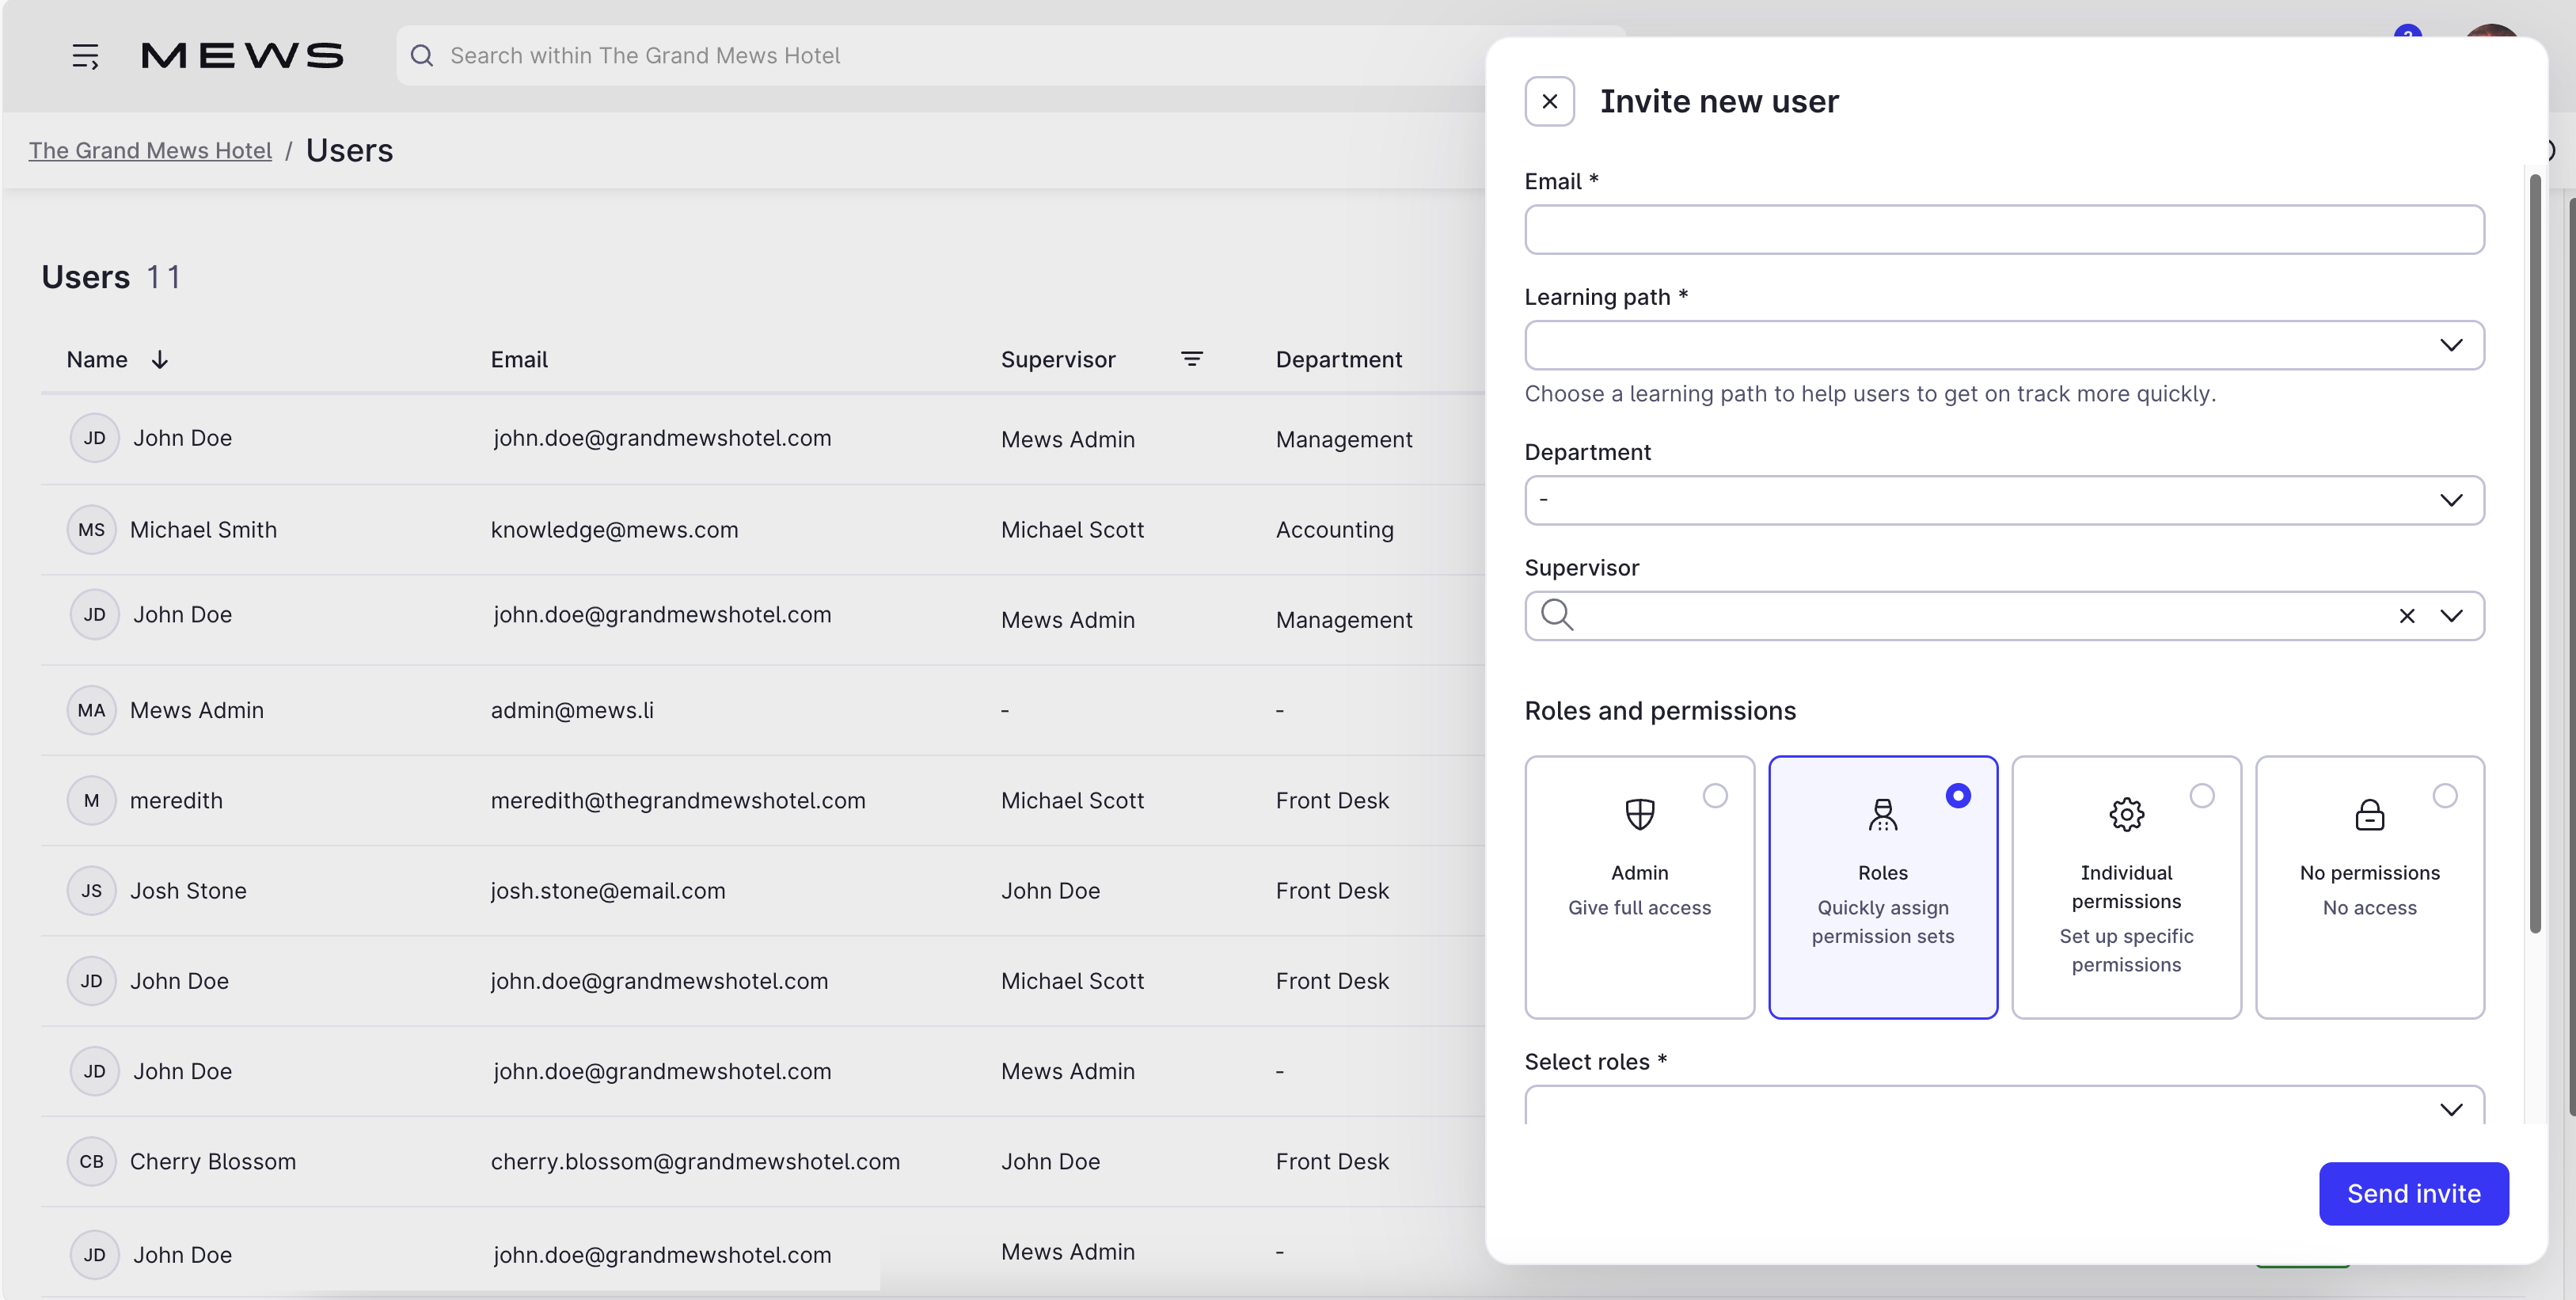Open the sidebar navigation menu icon
This screenshot has width=2576, height=1300.
click(86, 56)
